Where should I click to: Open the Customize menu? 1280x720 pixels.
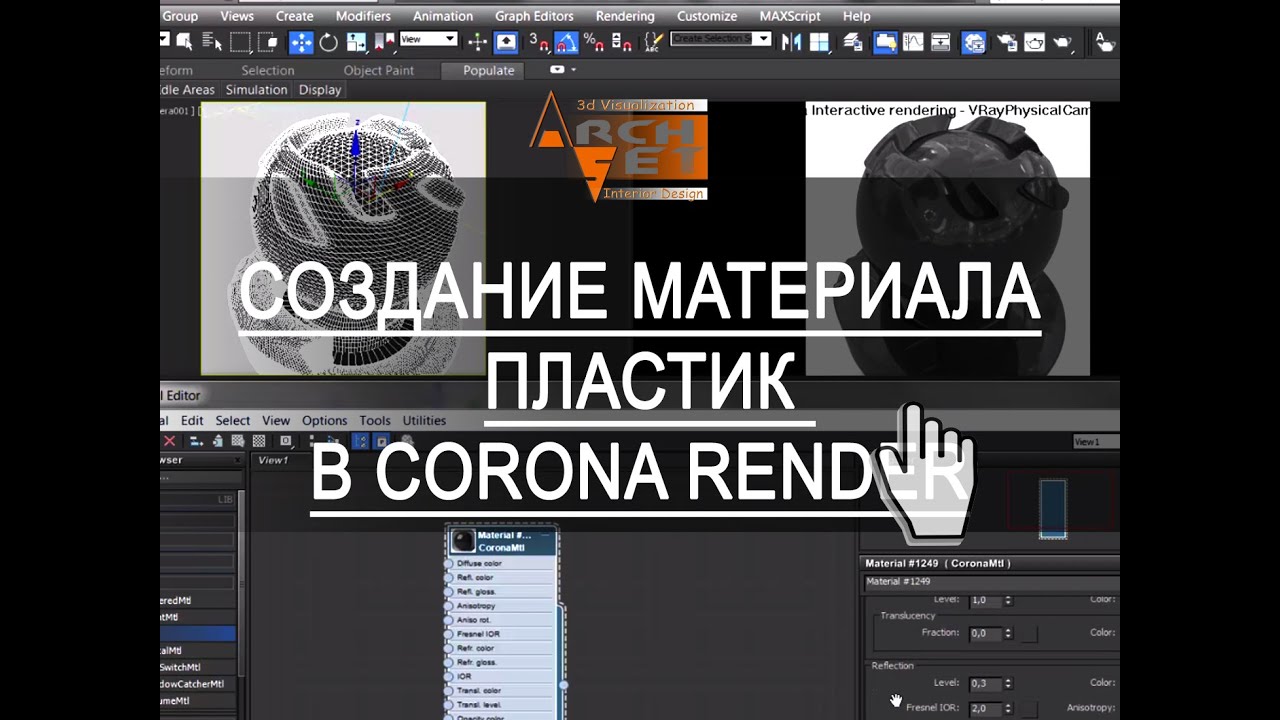pos(707,16)
